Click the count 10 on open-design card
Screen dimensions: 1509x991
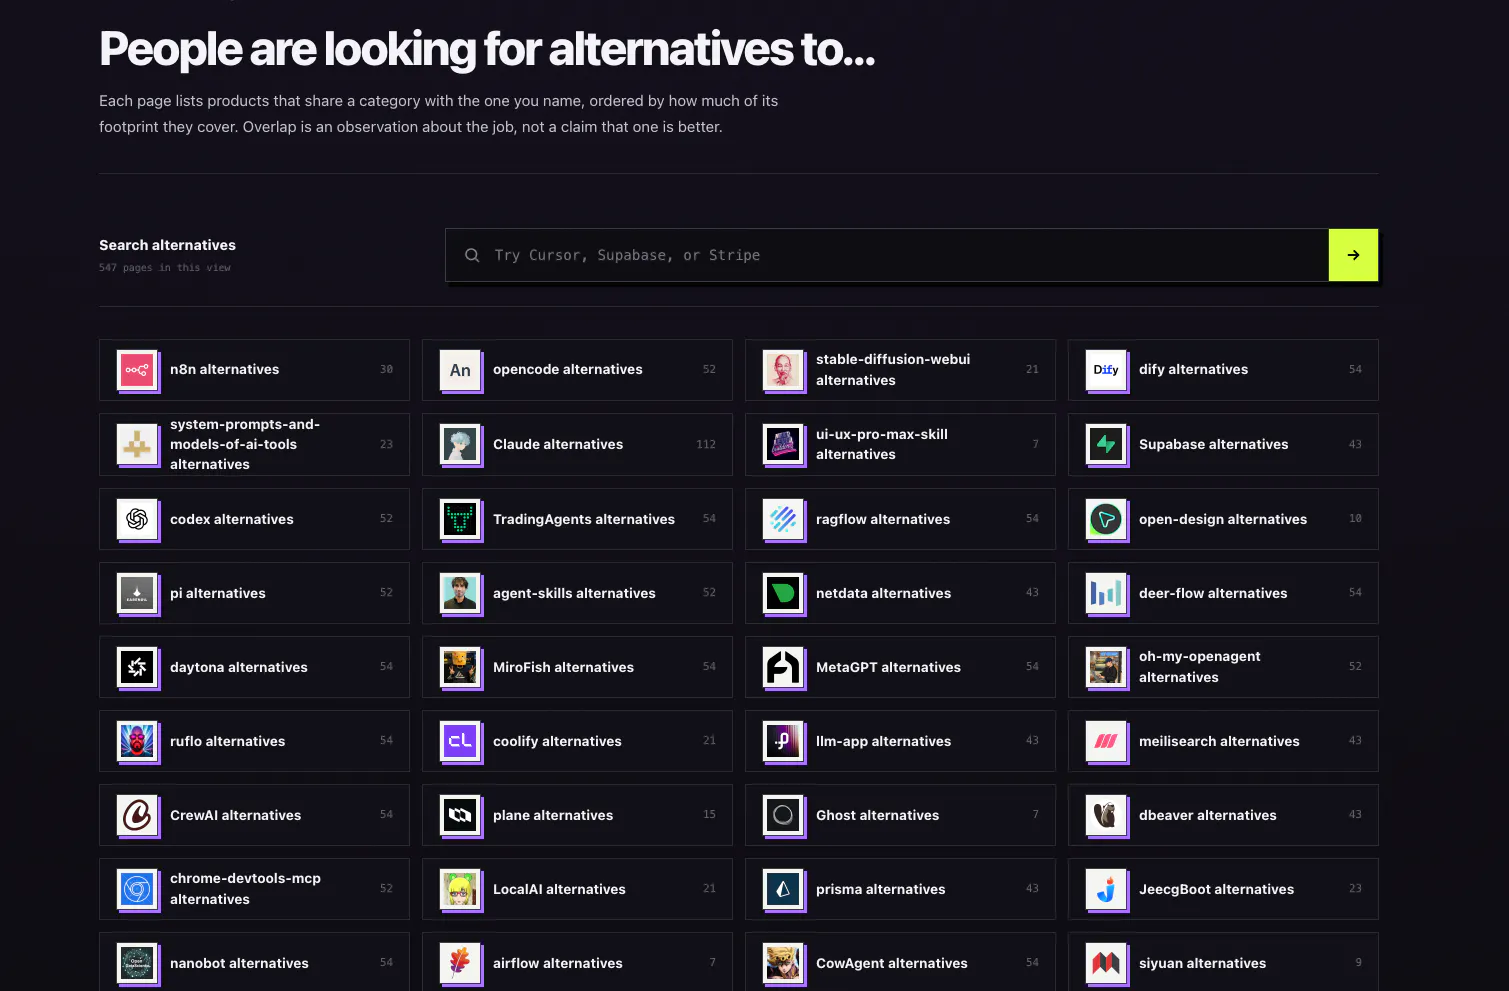pos(1355,519)
